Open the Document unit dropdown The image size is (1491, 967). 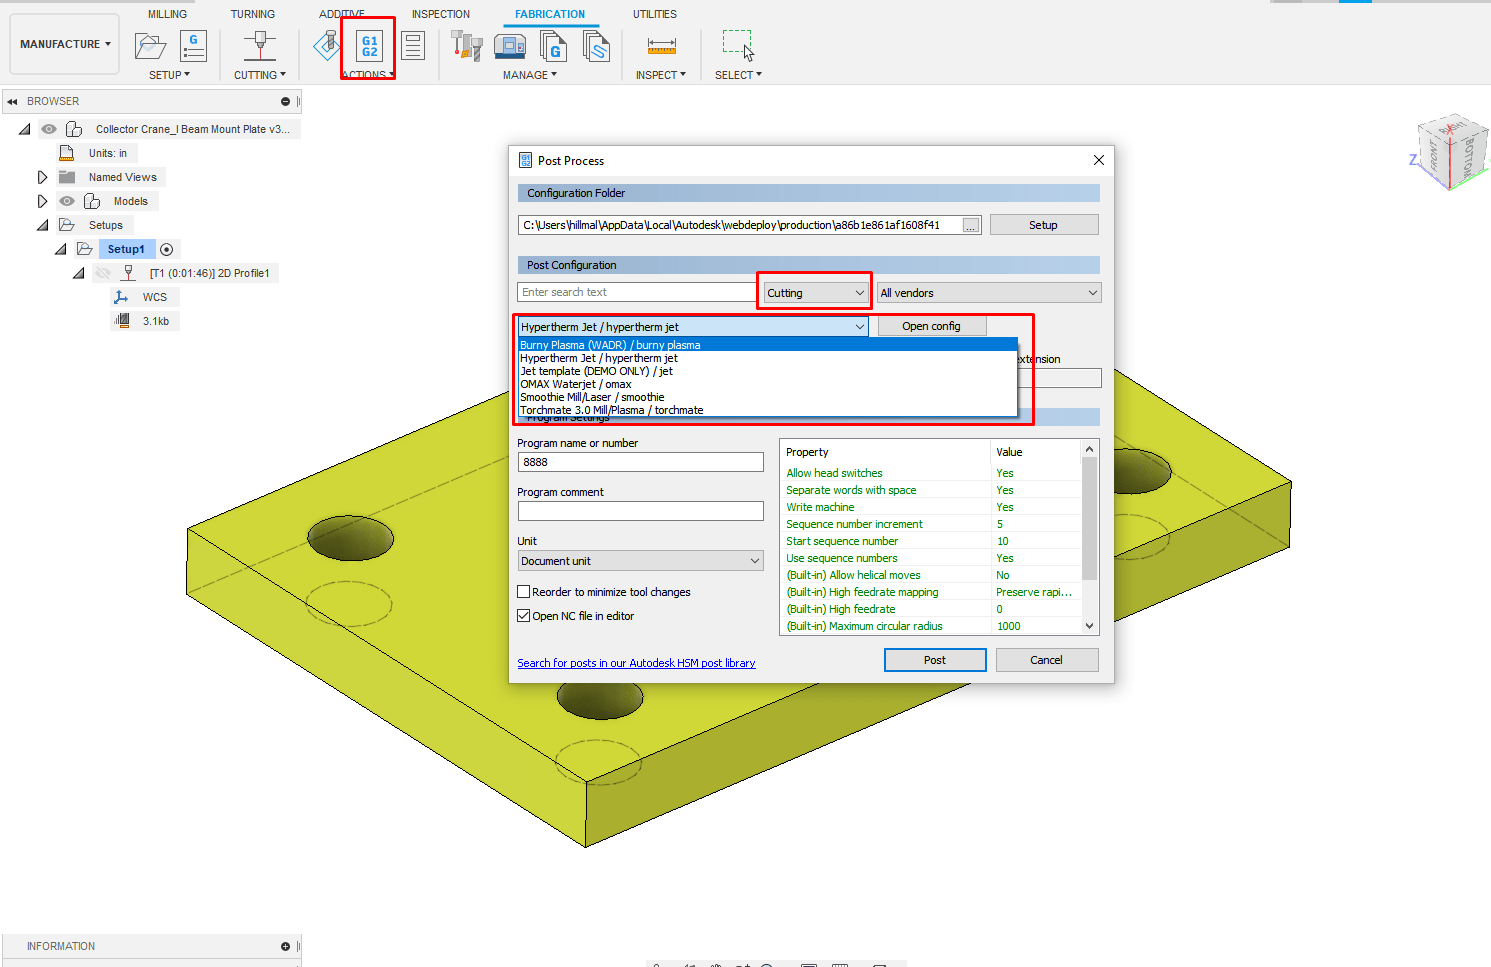click(640, 560)
